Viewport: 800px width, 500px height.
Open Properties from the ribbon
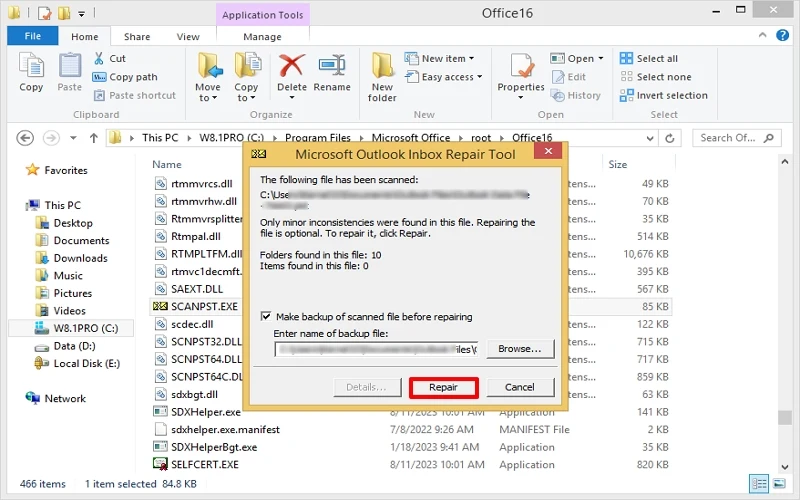click(x=521, y=69)
